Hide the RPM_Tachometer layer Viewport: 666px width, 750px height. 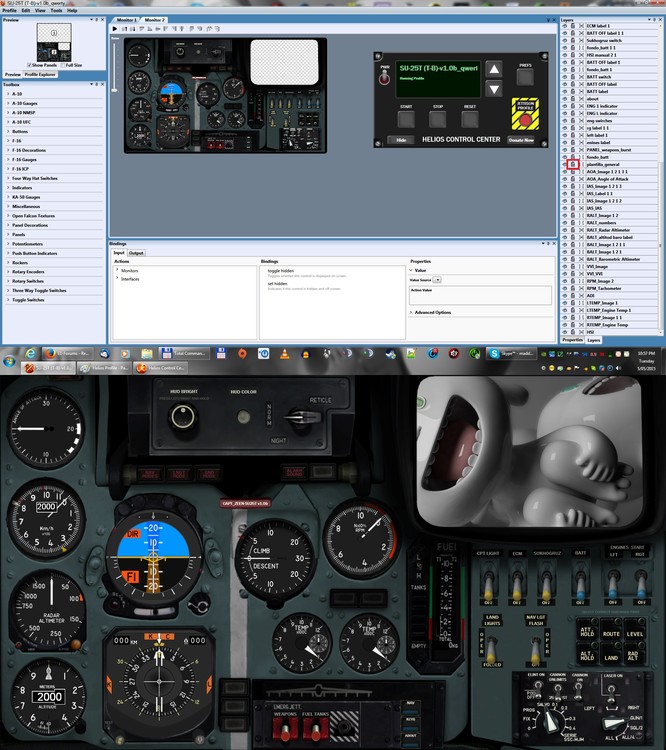(x=565, y=288)
